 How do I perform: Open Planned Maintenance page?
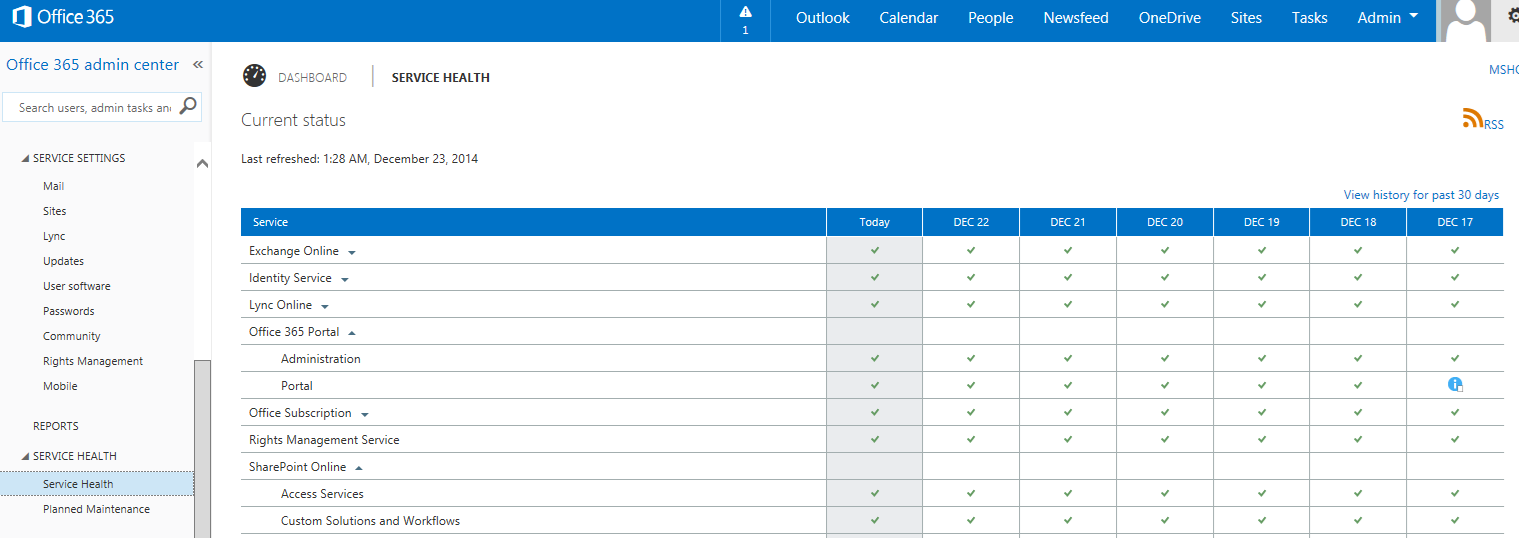point(96,509)
